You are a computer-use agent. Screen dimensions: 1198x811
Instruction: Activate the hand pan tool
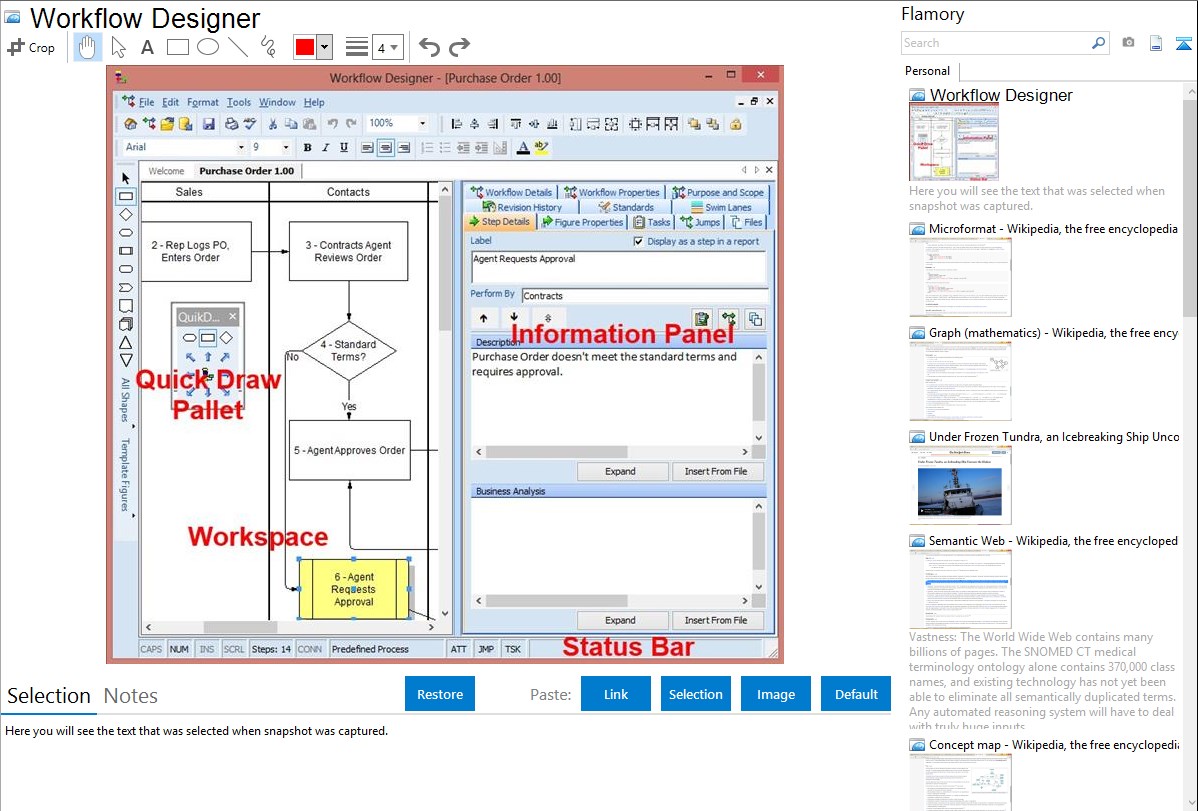pos(87,47)
